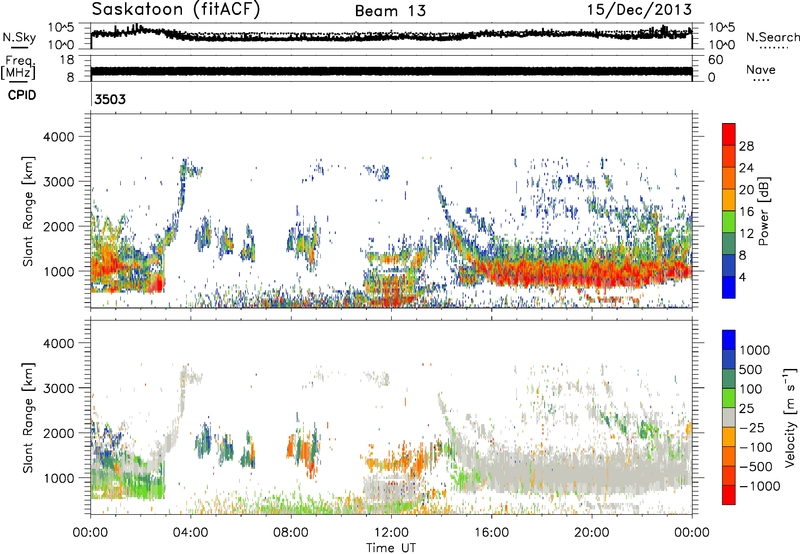
Task: Click the "-25" tick on velocity colorbar
Action: click(x=753, y=427)
